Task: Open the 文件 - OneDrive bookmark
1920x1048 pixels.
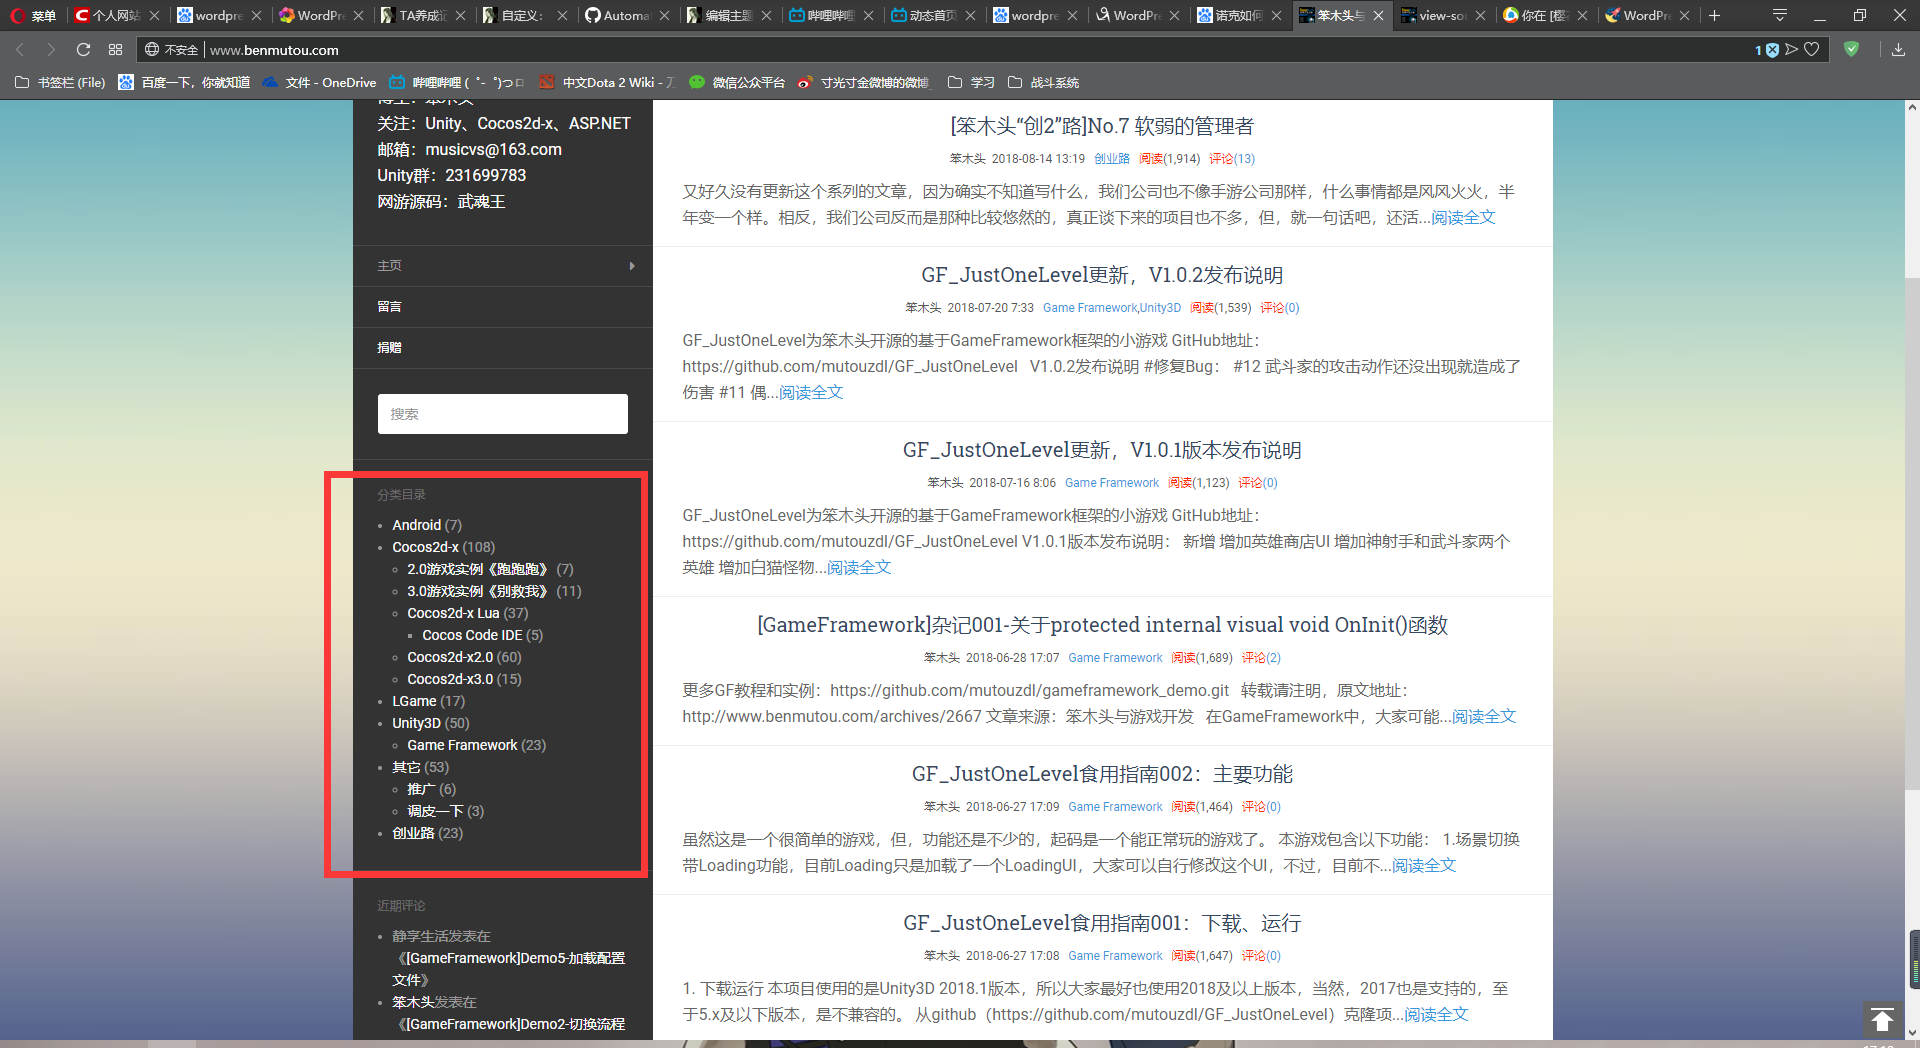Action: pos(319,82)
